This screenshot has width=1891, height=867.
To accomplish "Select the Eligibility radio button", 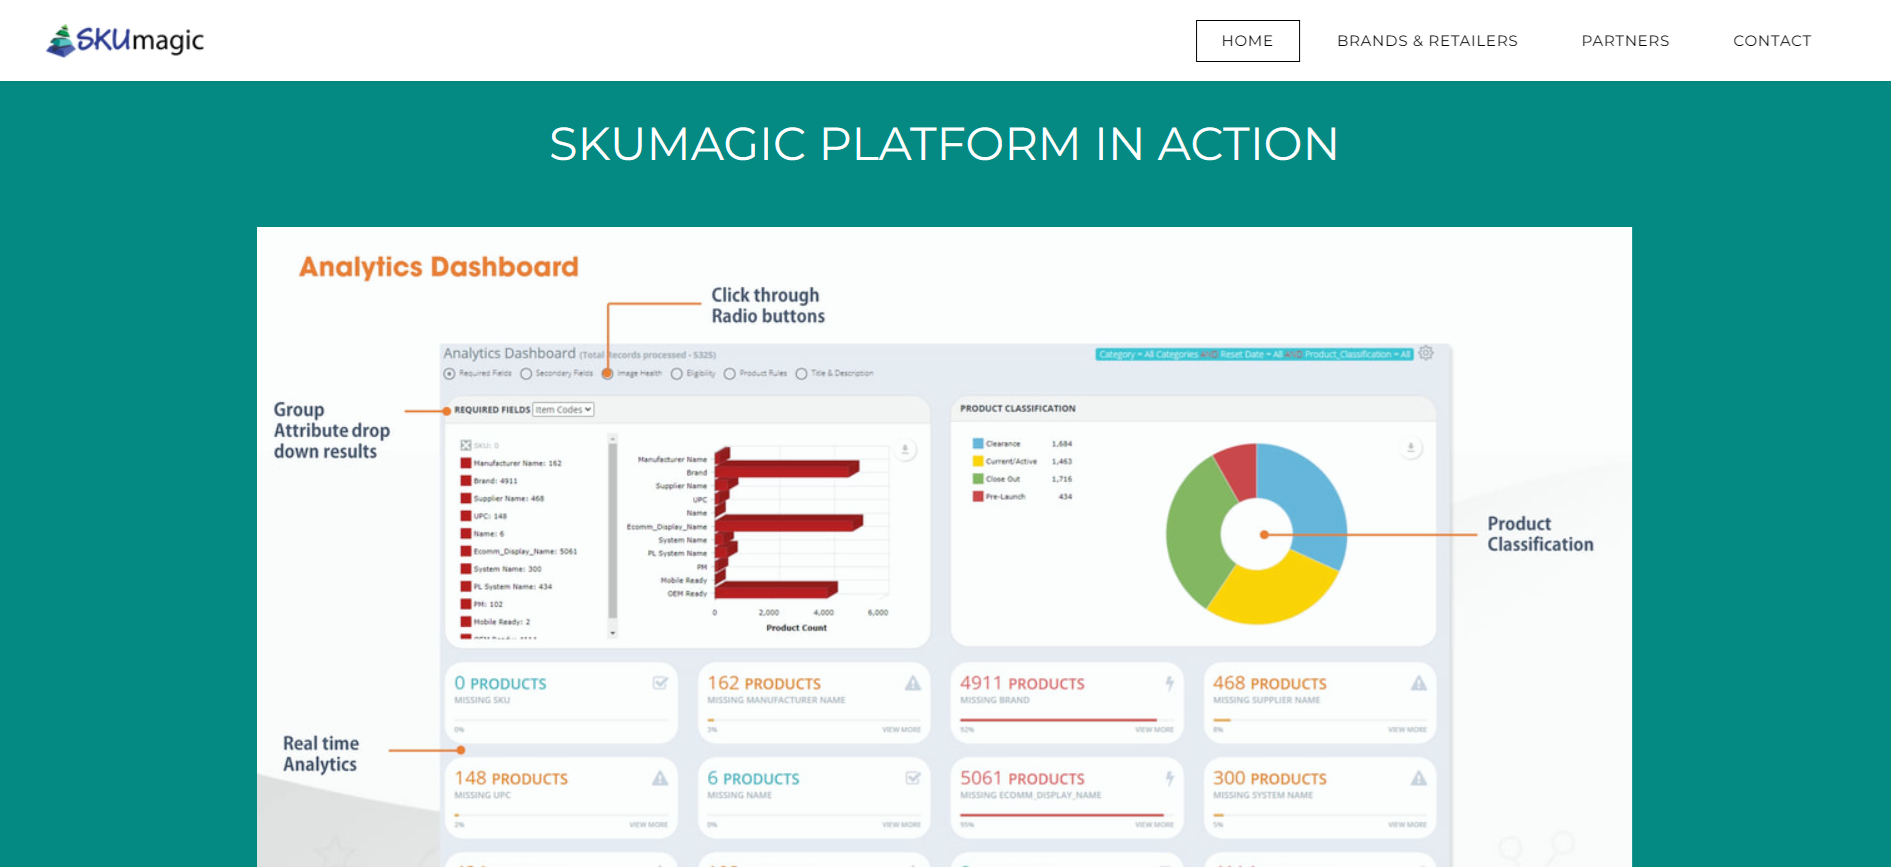I will tap(677, 374).
